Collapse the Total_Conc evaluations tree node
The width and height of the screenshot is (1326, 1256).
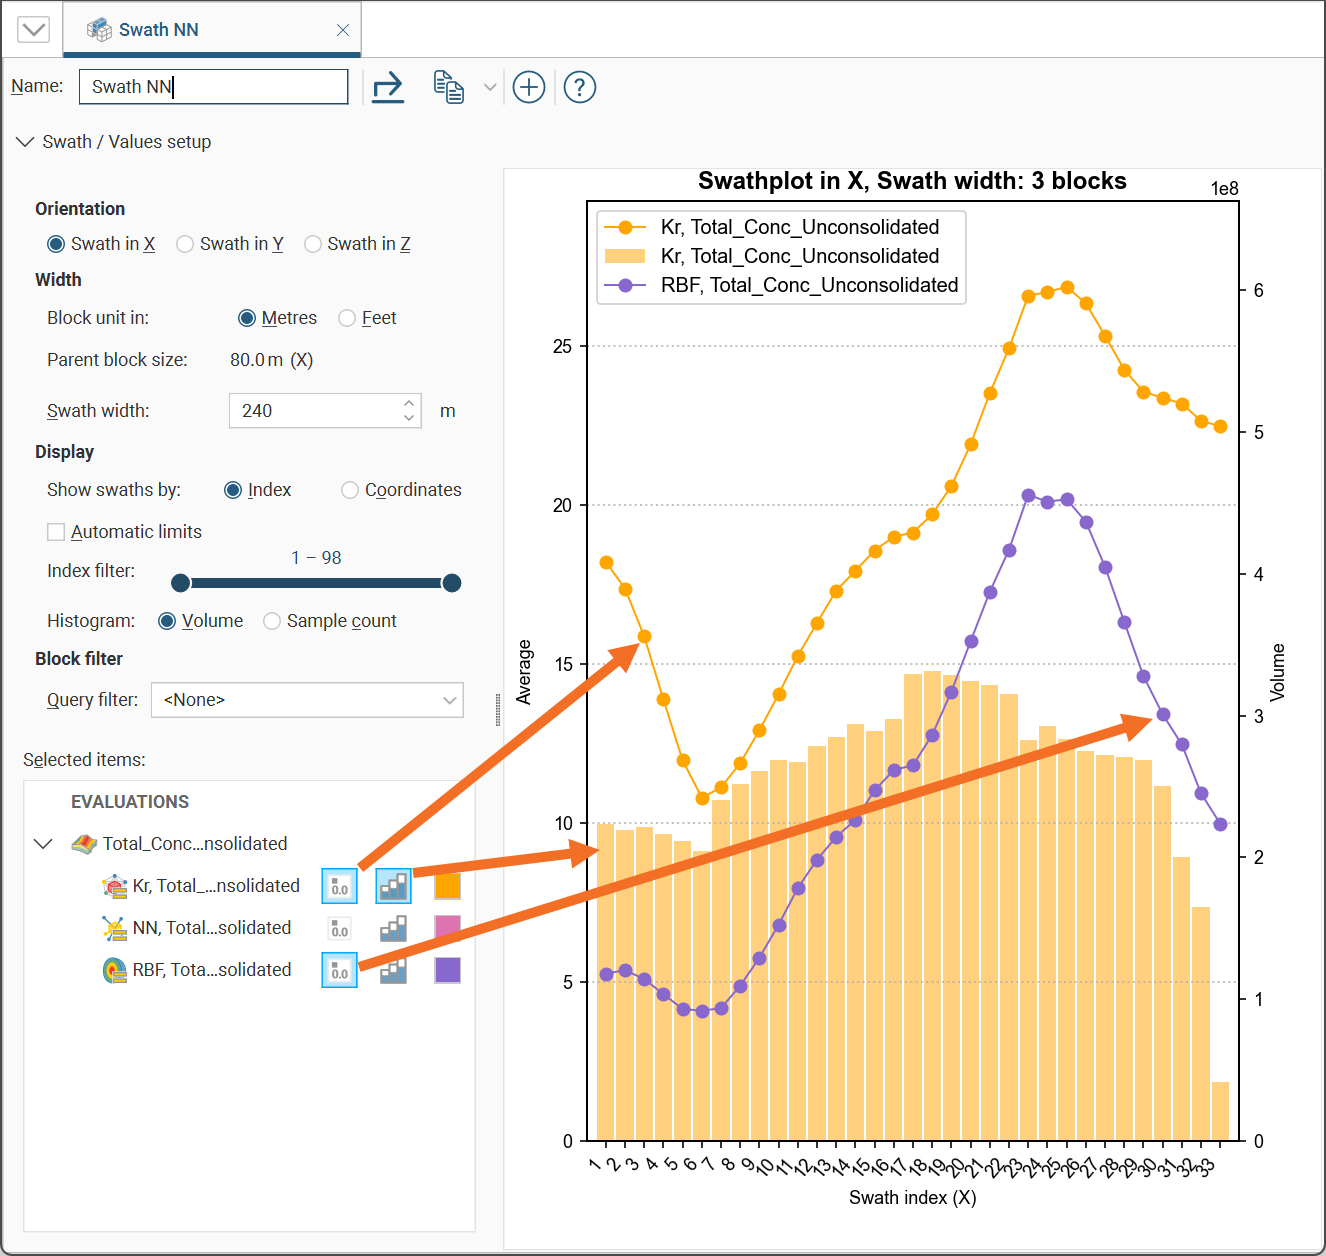[x=43, y=844]
